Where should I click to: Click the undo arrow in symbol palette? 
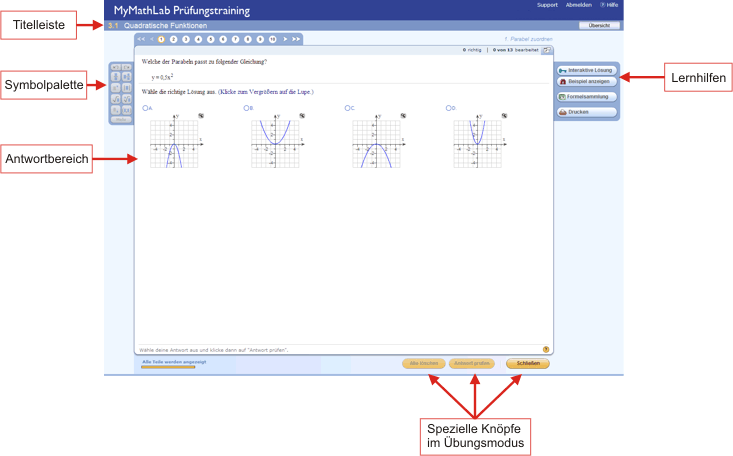[115, 67]
